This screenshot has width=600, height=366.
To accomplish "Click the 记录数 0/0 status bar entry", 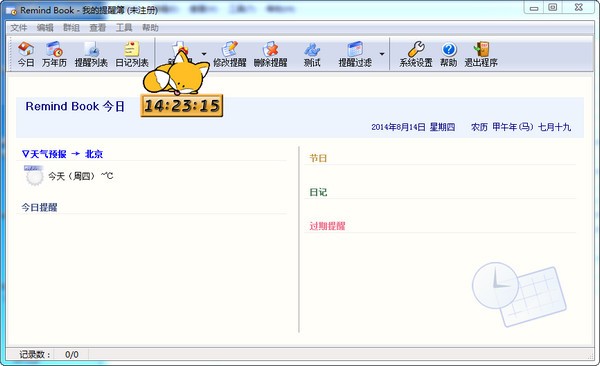I will pyautogui.click(x=49, y=355).
